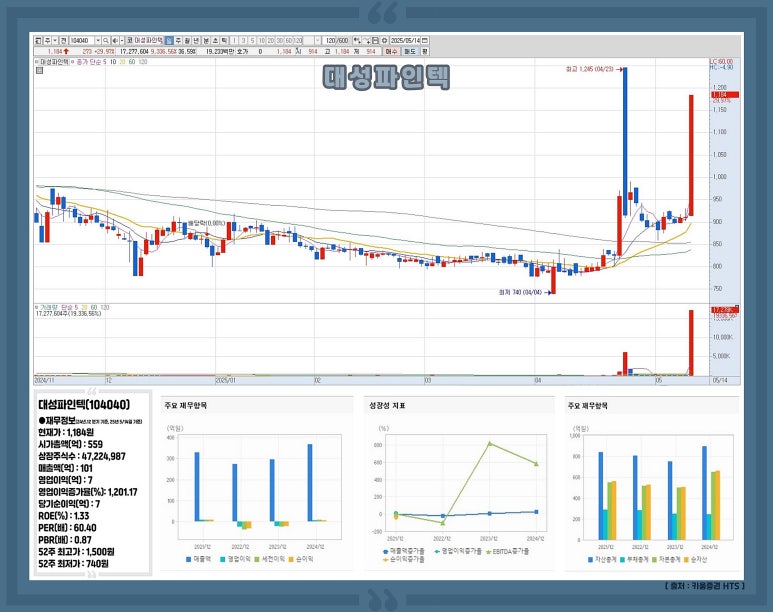The height and width of the screenshot is (612, 773).
Task: Open dropdown arrow next to 주 button
Action: coord(55,40)
